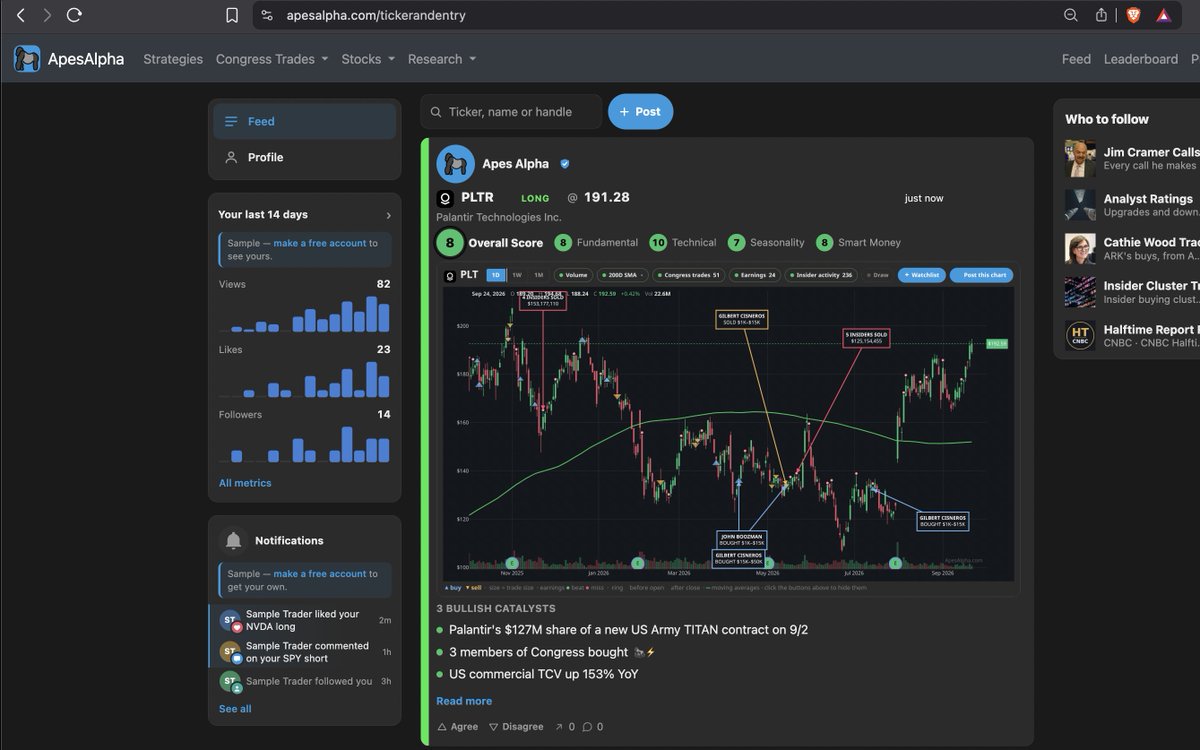Open Halftime Report CNBC avatar
This screenshot has width=1200, height=750.
(x=1080, y=335)
